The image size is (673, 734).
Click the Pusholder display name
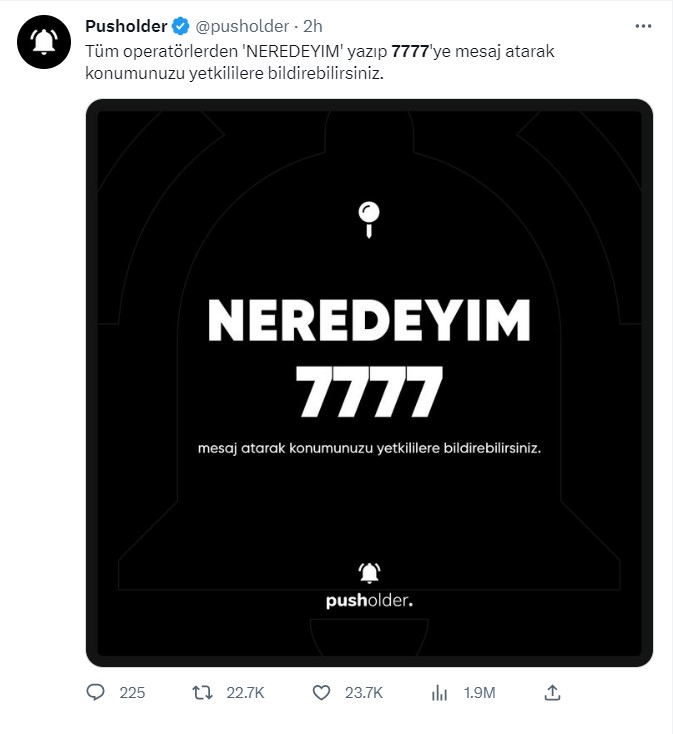pyautogui.click(x=126, y=26)
